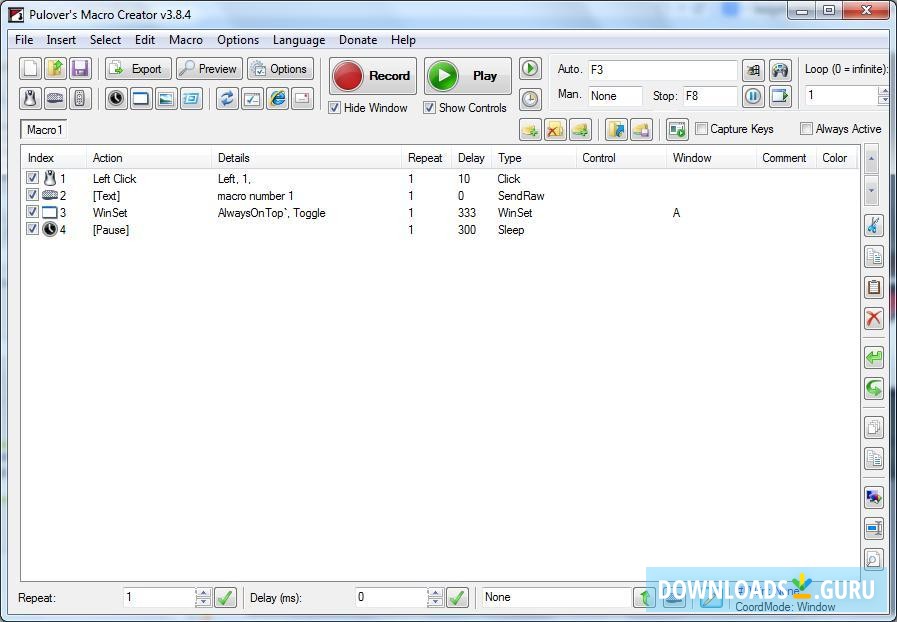
Task: Click the Internet Explorer web action icon
Action: click(277, 98)
